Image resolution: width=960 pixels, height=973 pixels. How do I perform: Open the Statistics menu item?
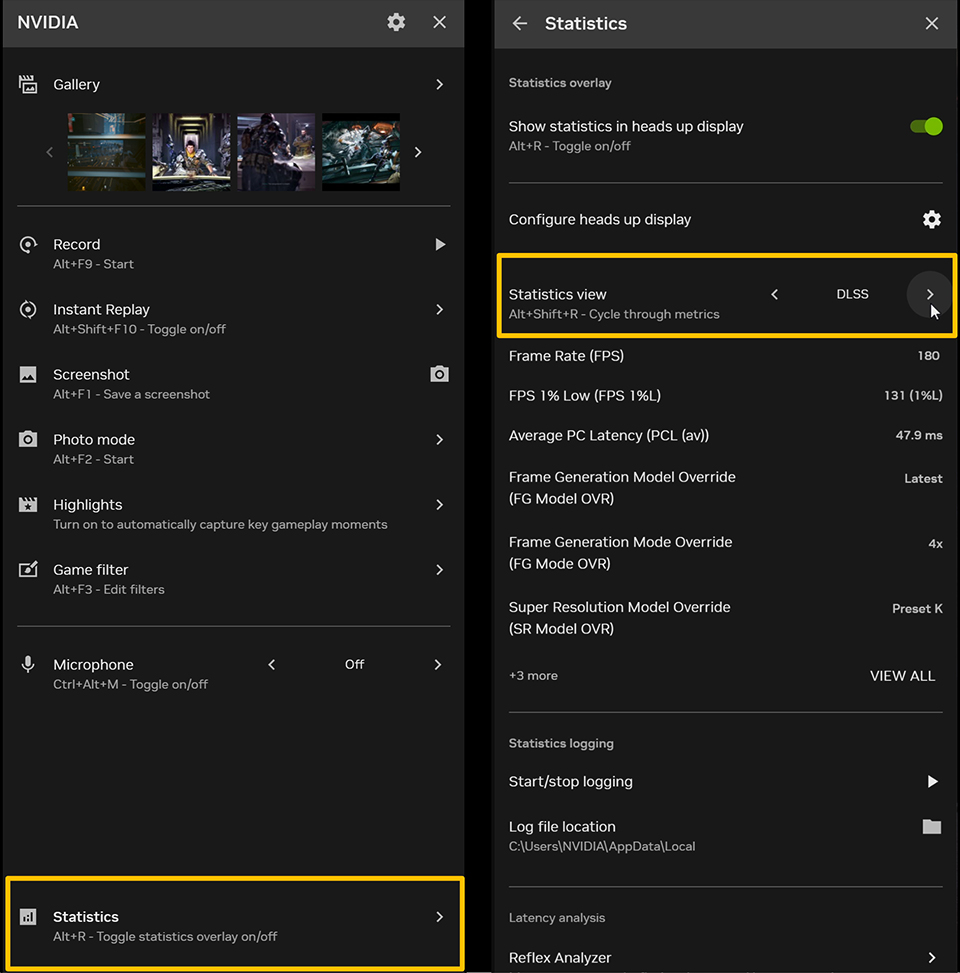[x=234, y=924]
